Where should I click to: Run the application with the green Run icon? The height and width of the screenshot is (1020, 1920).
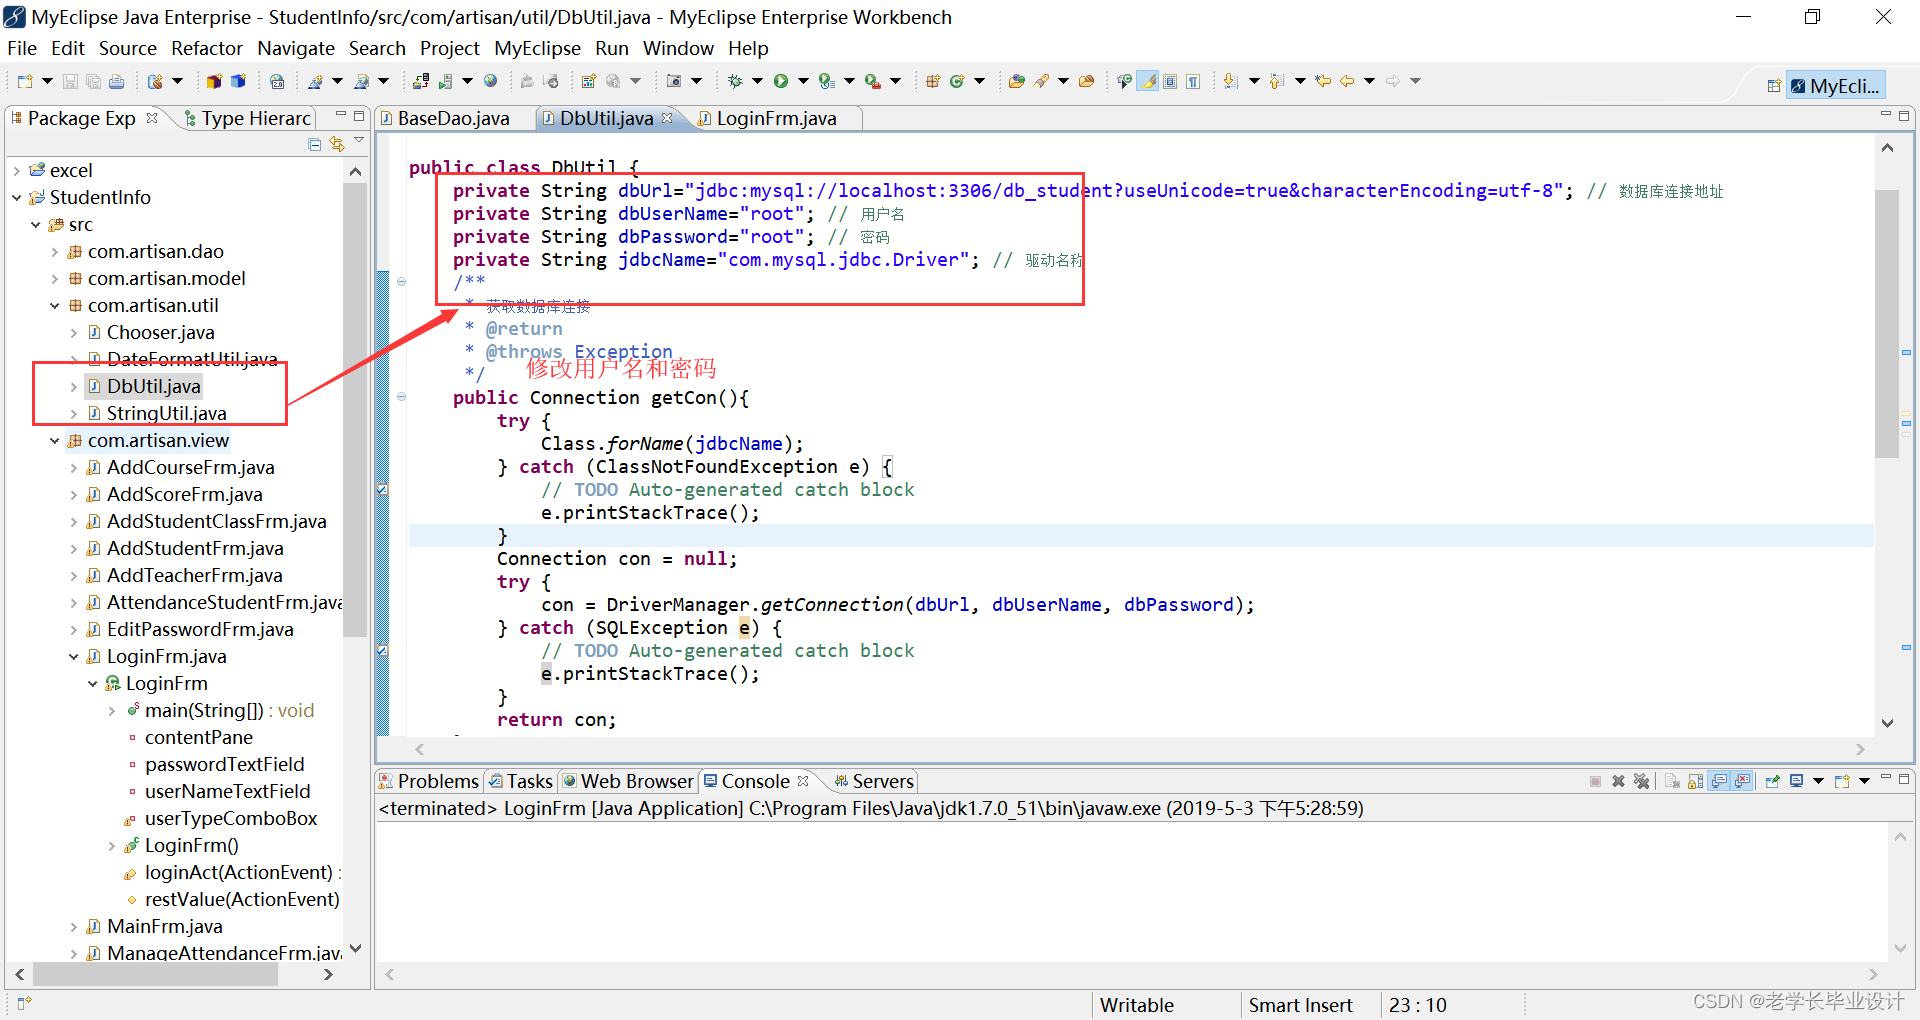click(x=781, y=80)
